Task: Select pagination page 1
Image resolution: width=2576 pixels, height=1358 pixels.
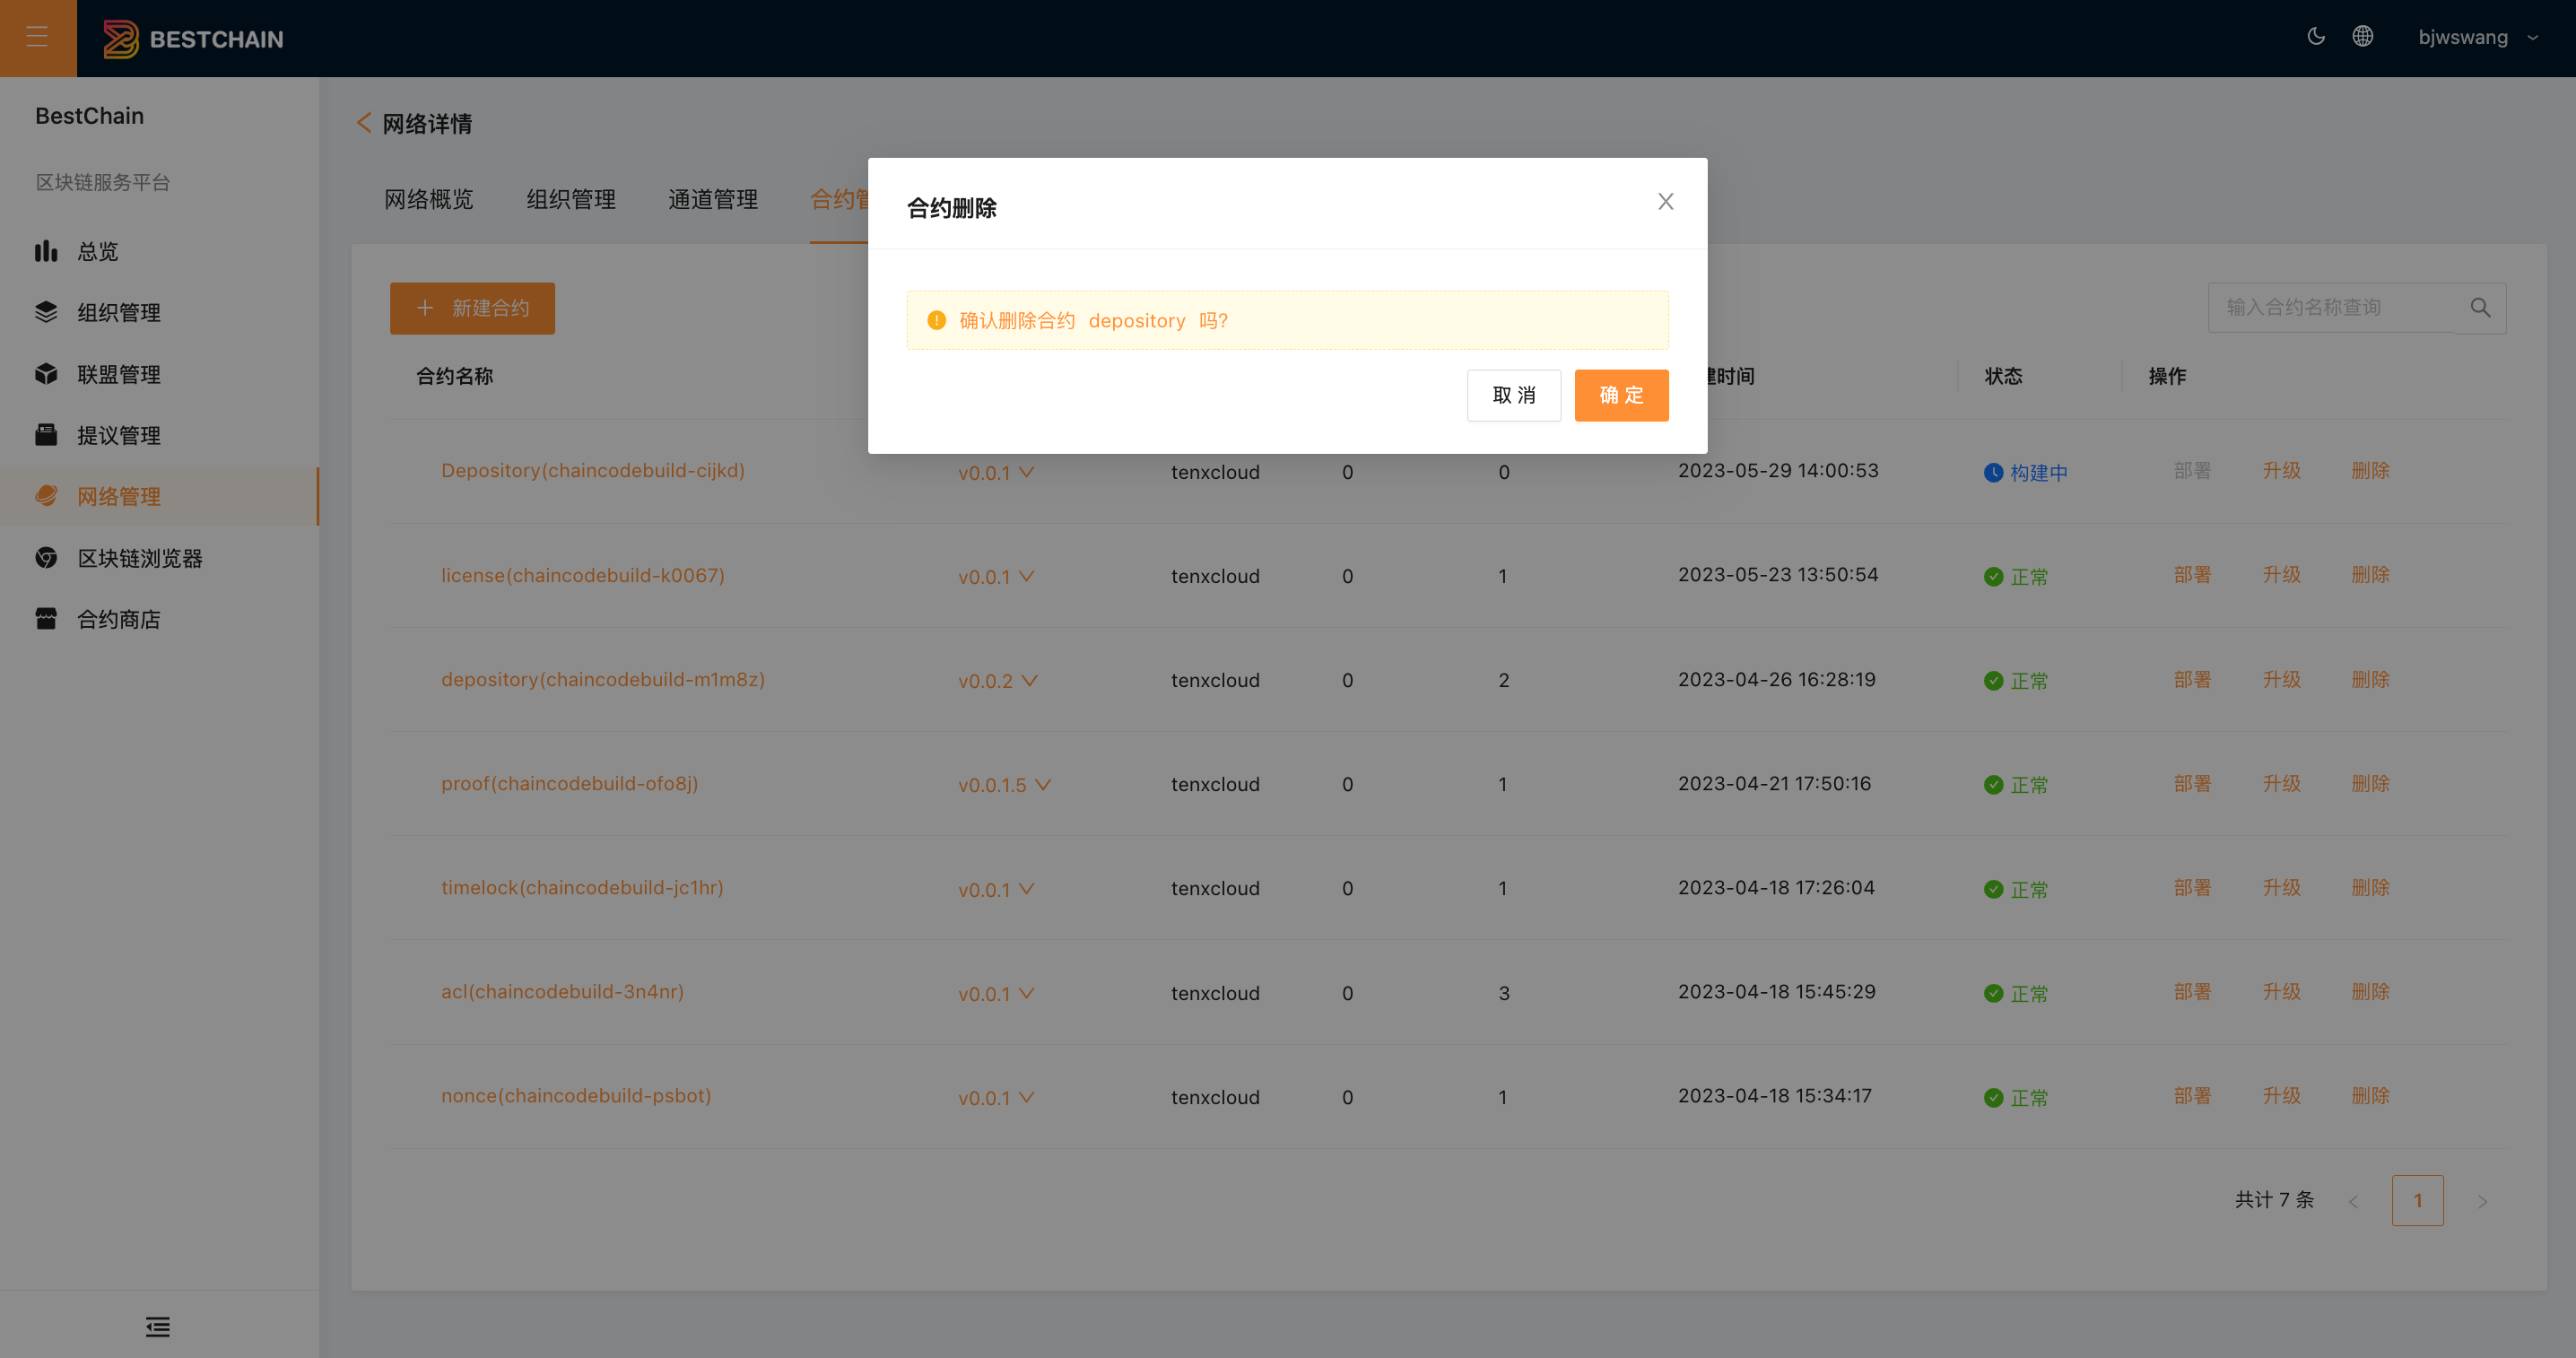Action: [x=2417, y=1200]
